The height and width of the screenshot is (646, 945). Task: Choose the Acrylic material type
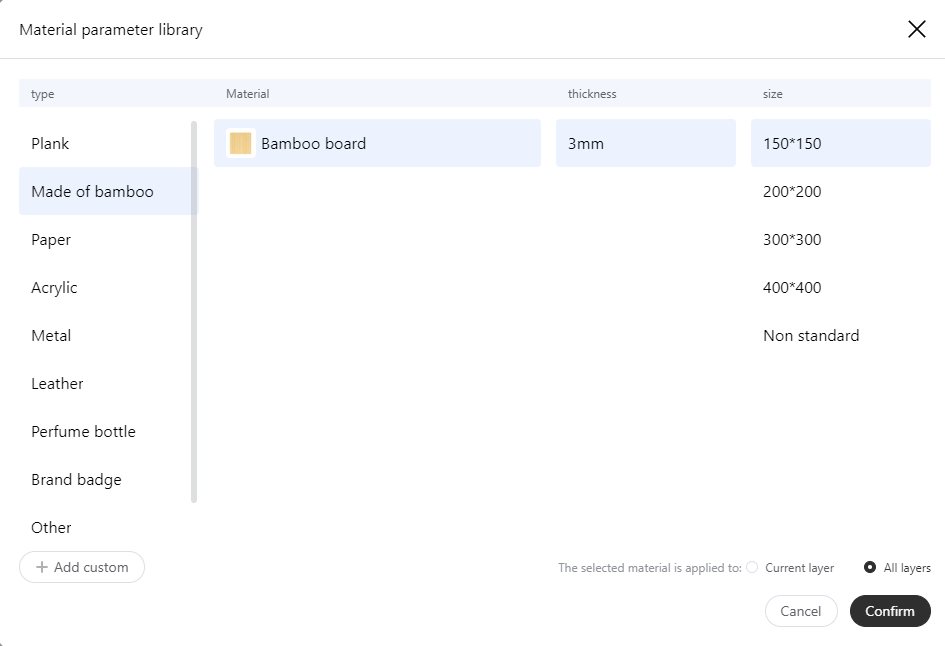tap(108, 287)
